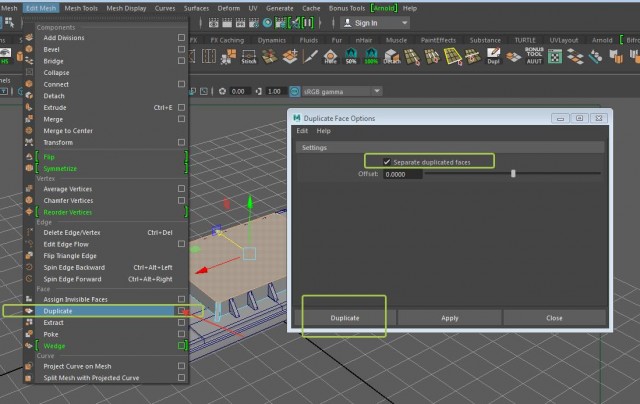The width and height of the screenshot is (640, 404).
Task: Switch to the TURTLE shelf tab
Action: click(525, 40)
